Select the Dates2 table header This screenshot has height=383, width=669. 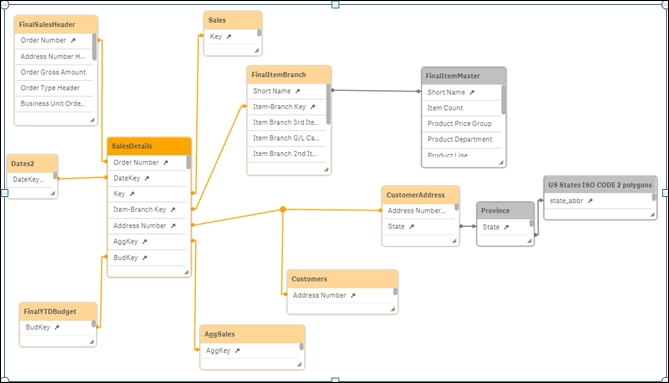[32, 164]
